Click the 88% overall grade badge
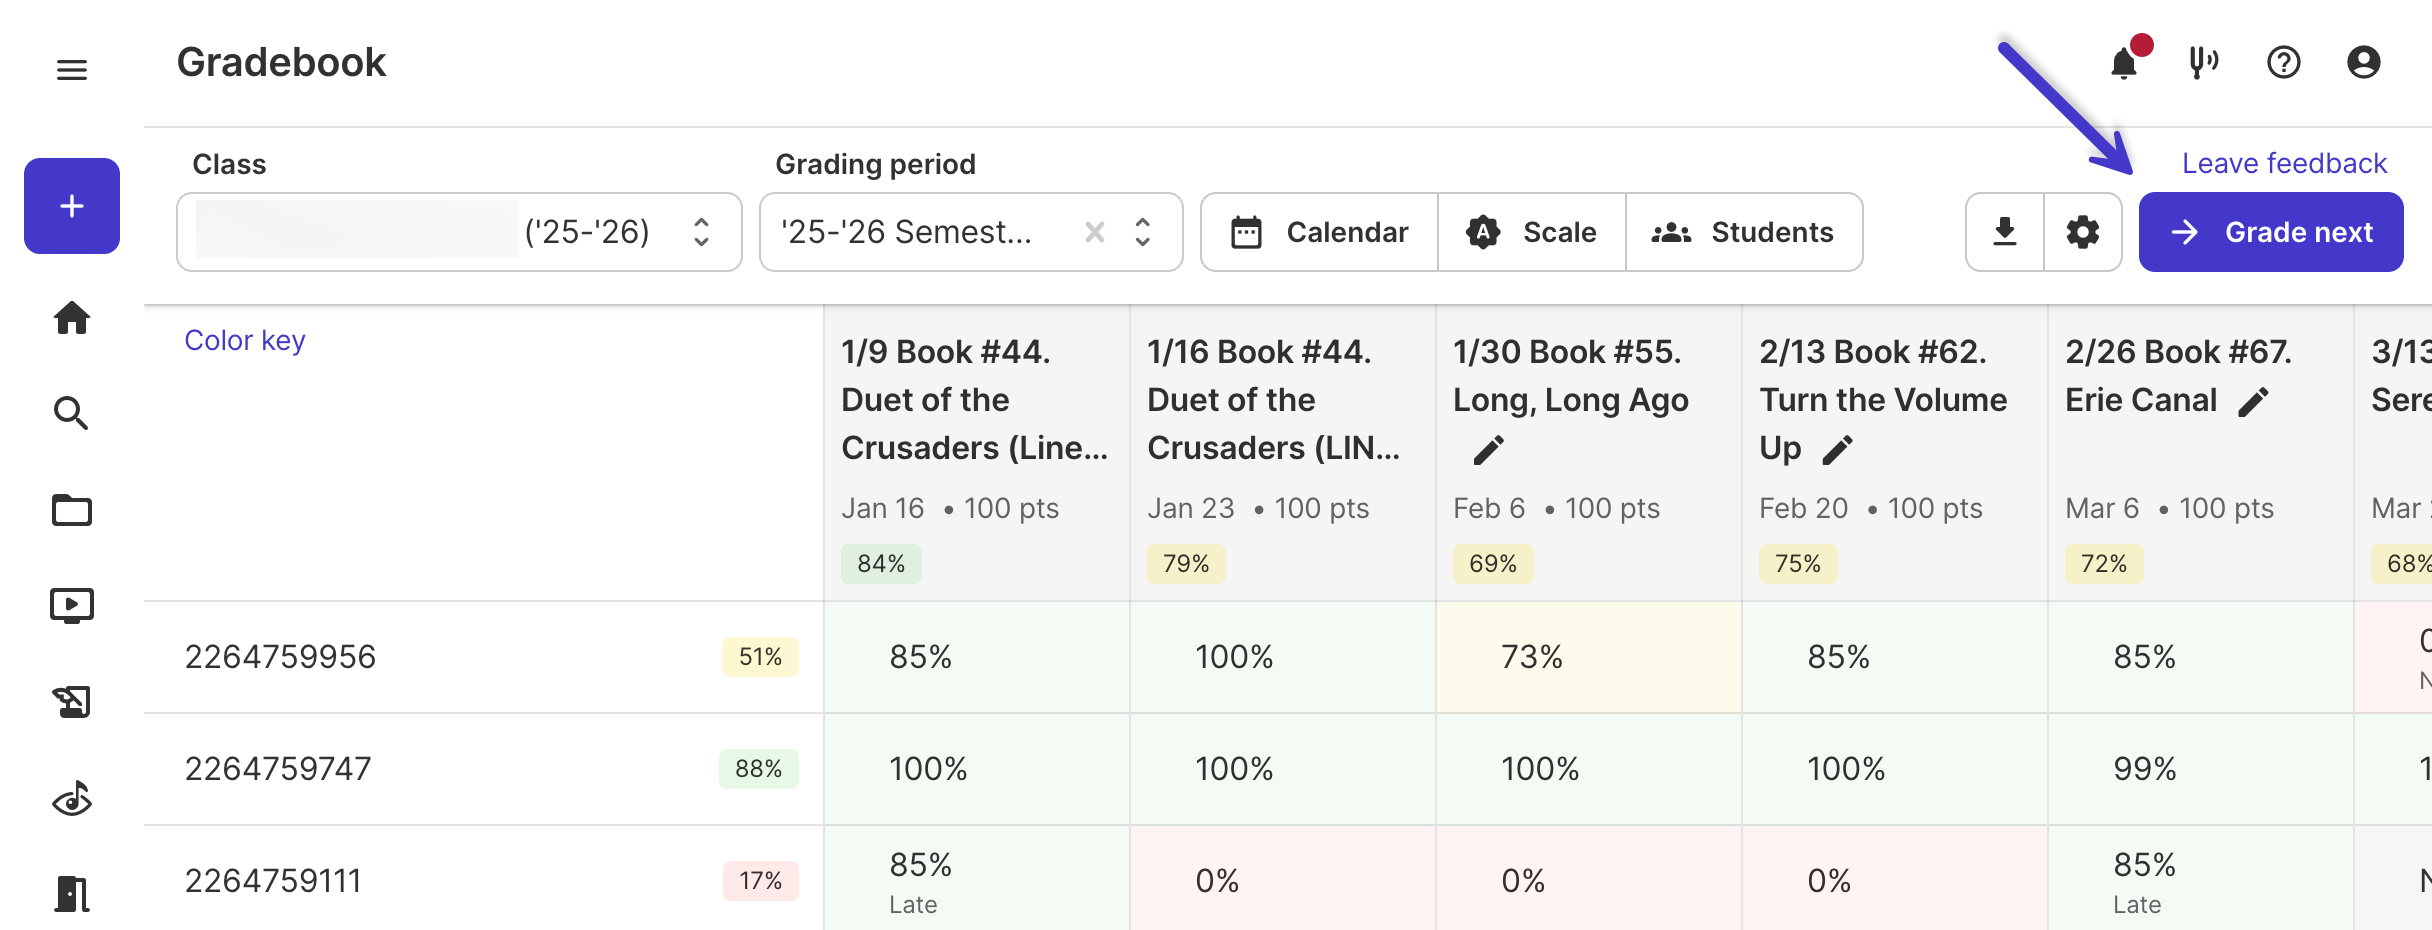This screenshot has height=930, width=2432. (x=759, y=769)
